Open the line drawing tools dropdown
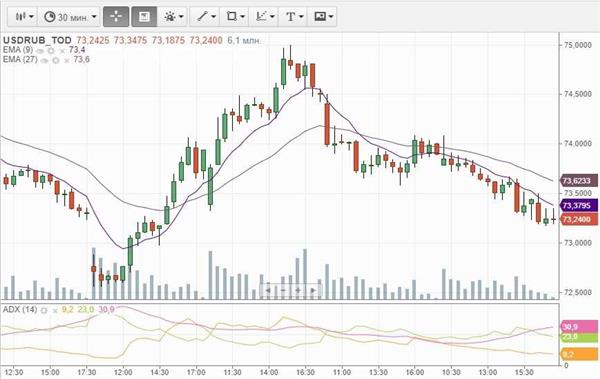The image size is (600, 379). click(x=205, y=16)
